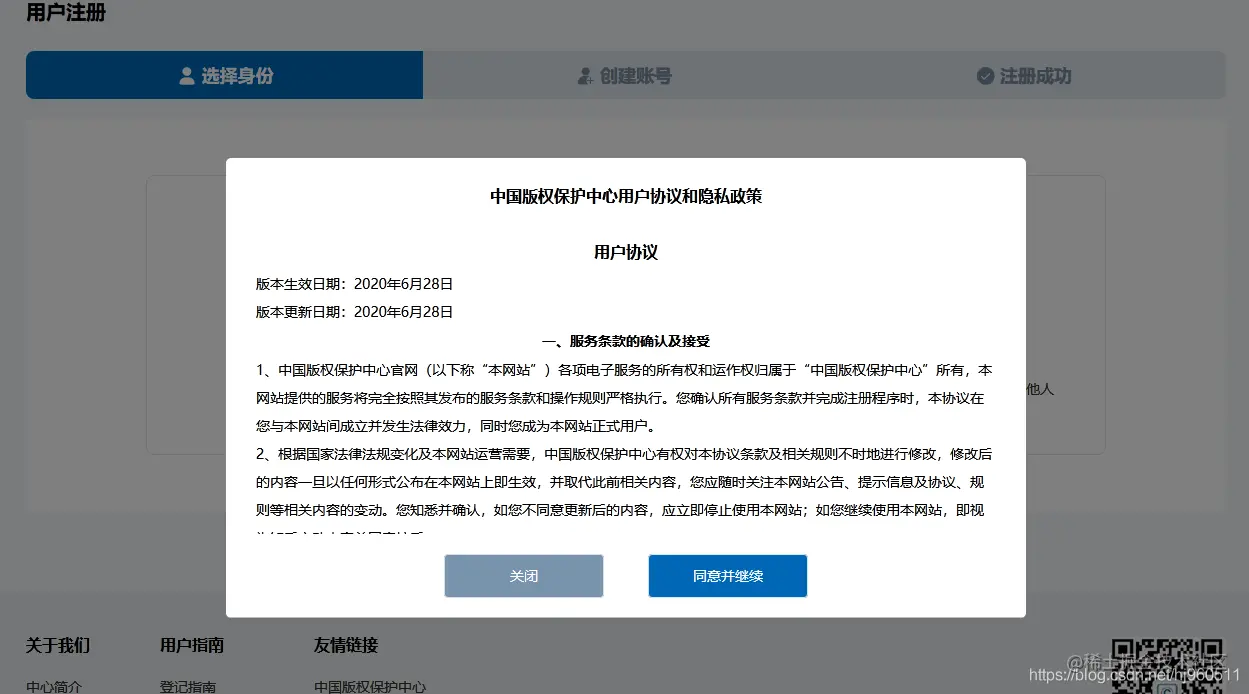Select the 选择身份 step tab

pos(225,75)
